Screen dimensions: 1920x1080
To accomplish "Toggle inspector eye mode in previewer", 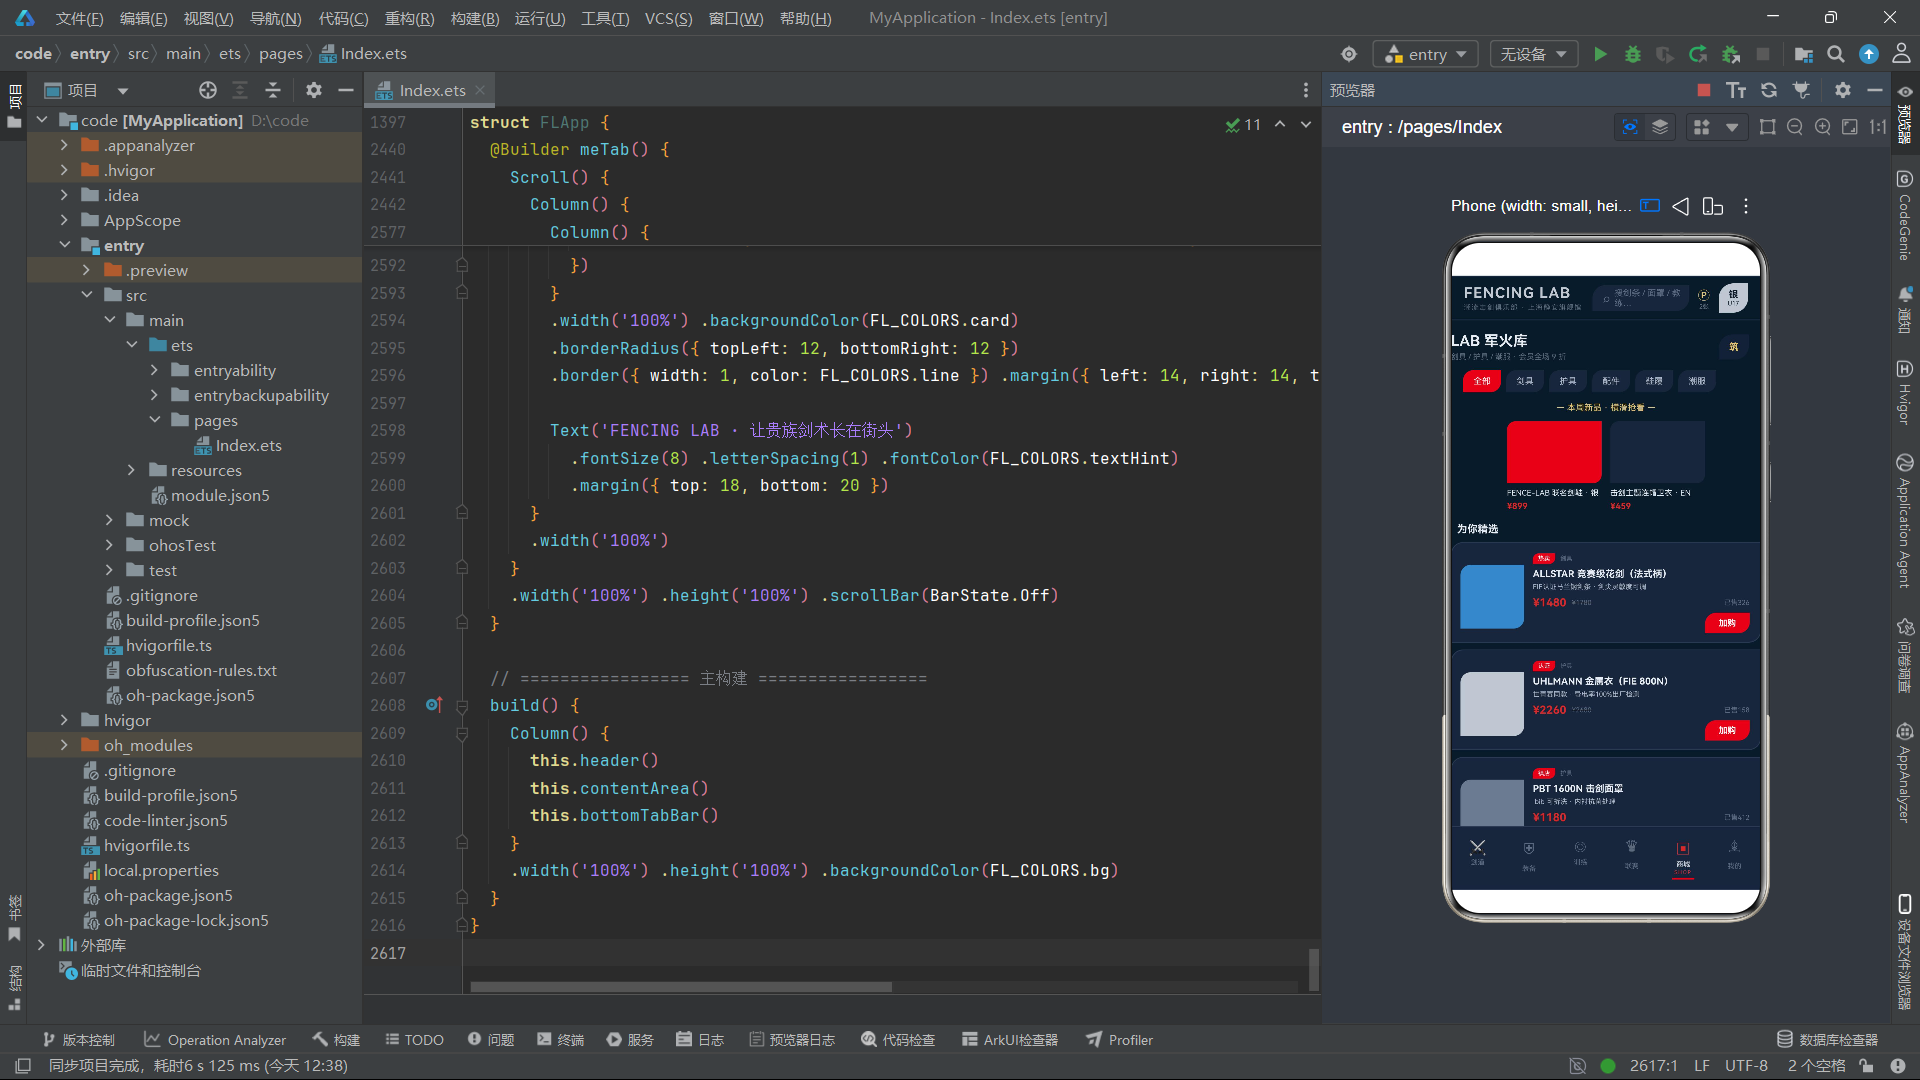I will click(x=1630, y=127).
